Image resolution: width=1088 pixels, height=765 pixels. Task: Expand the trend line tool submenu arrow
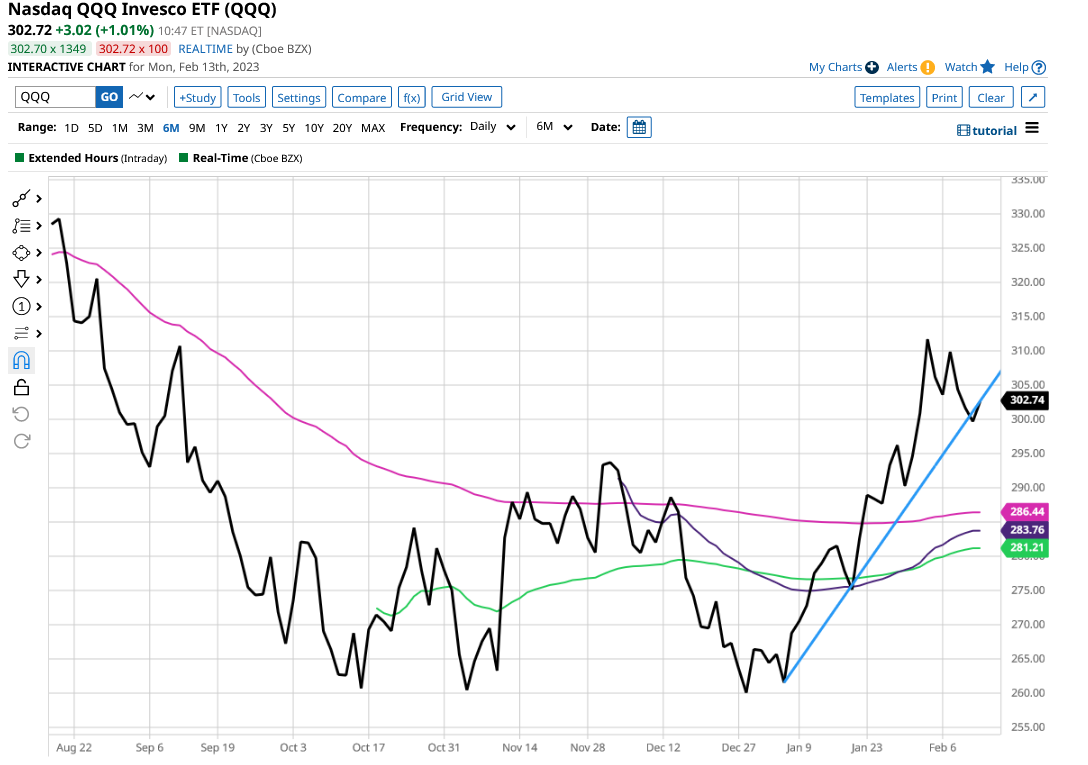pos(39,199)
